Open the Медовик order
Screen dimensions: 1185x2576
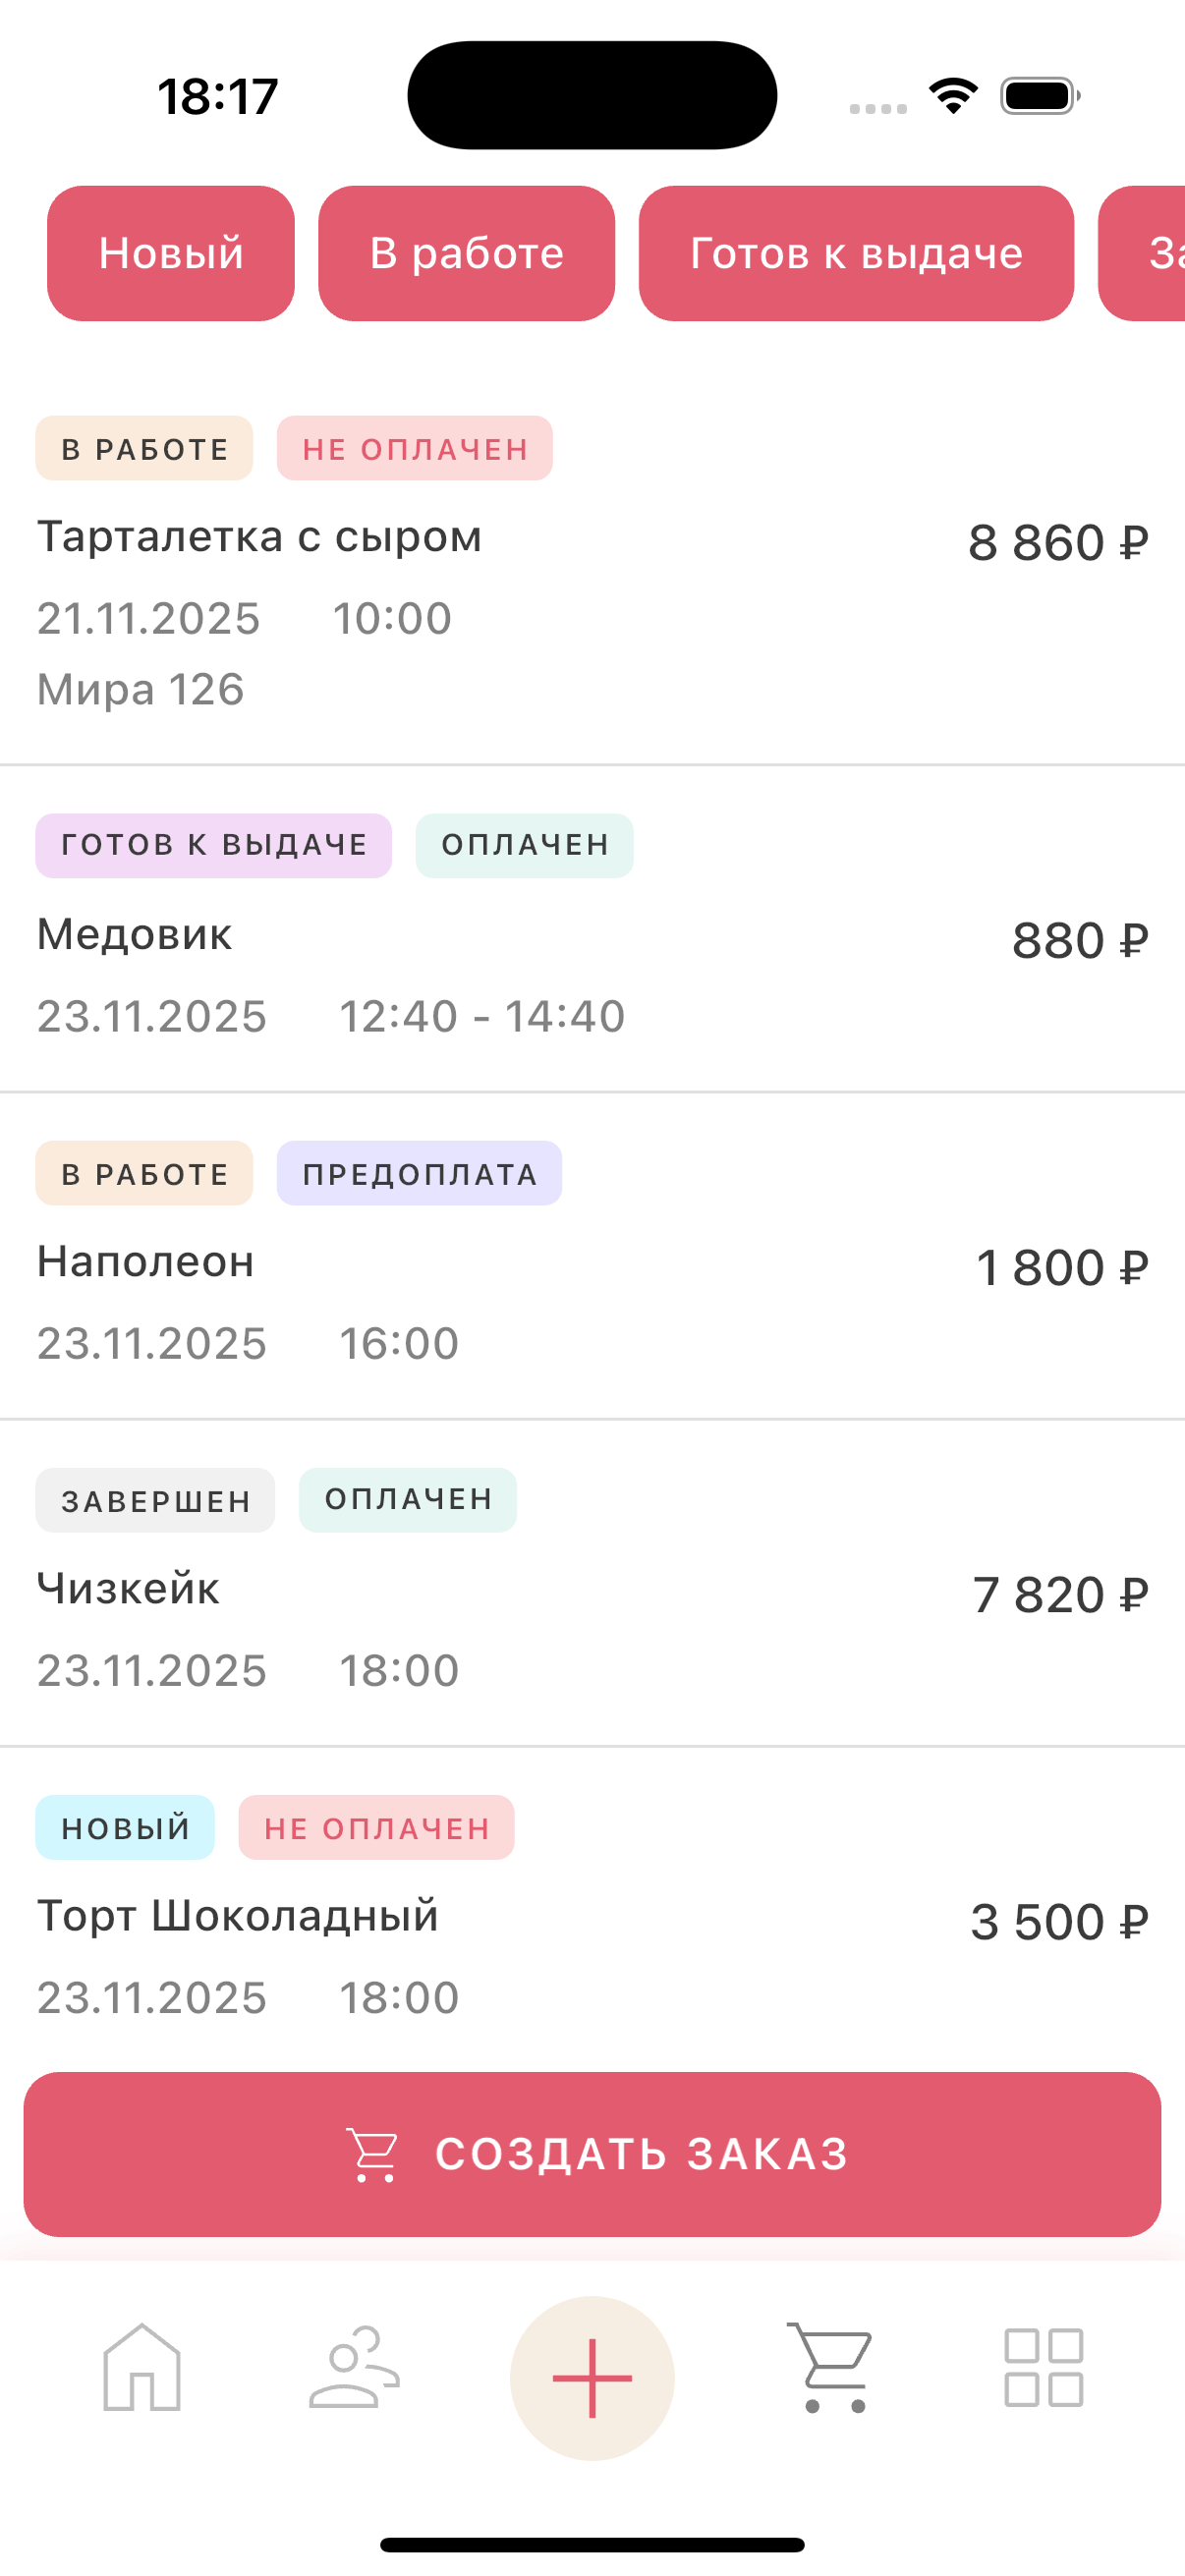592,940
